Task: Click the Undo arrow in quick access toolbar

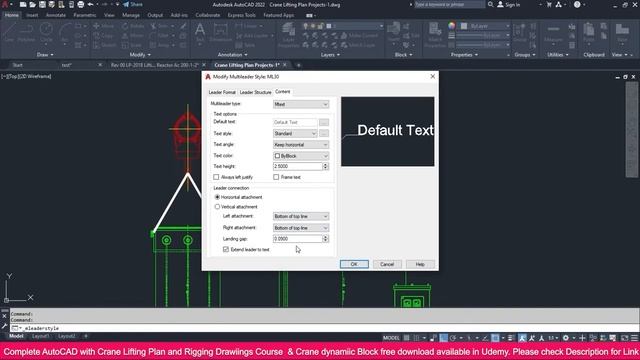Action: tap(90, 4)
